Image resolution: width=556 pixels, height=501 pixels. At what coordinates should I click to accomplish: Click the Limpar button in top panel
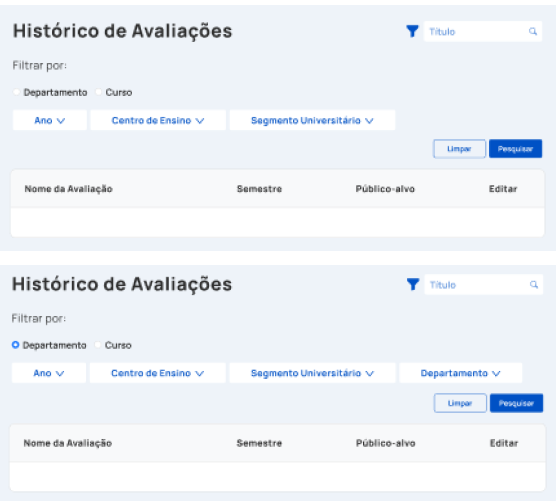(x=459, y=149)
